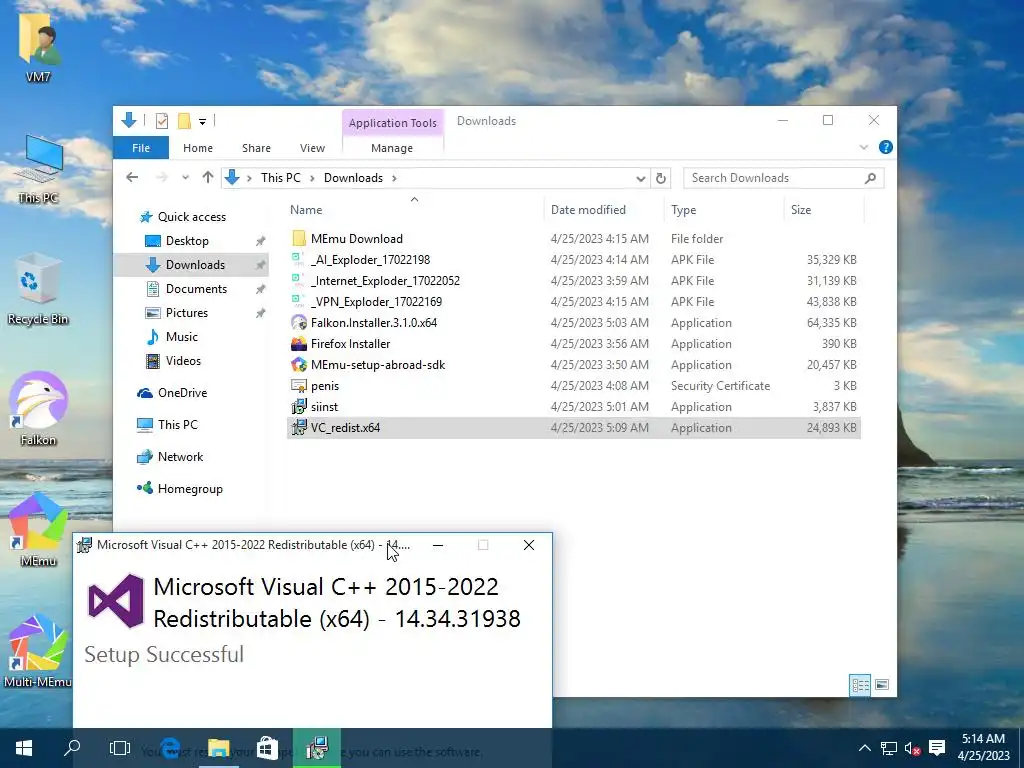Open the View ribbon tab

[x=312, y=148]
